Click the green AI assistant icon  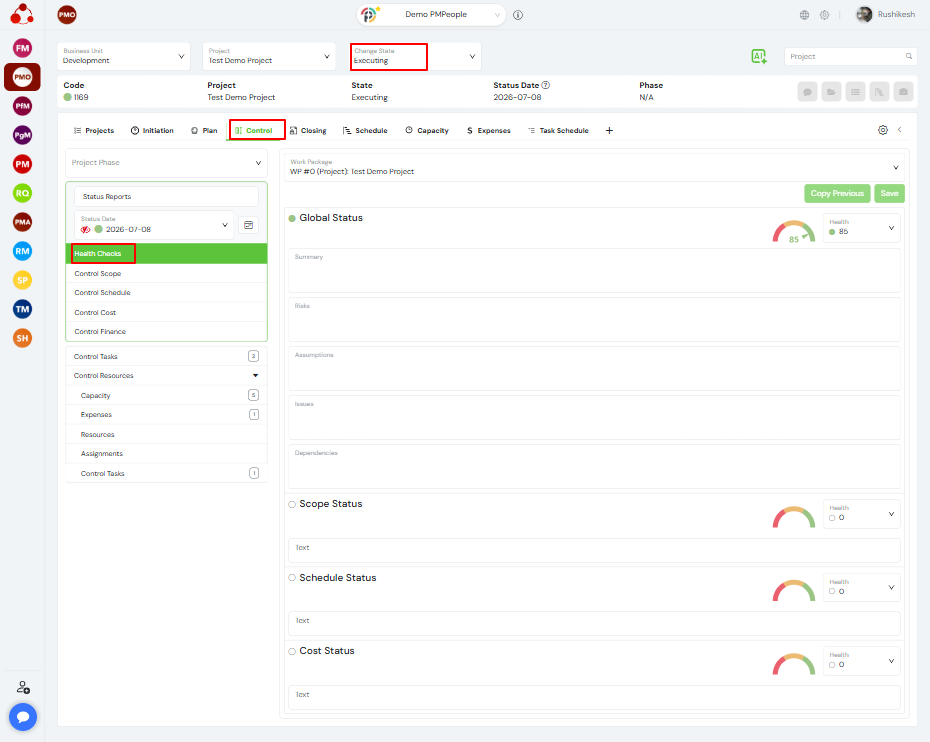coord(759,56)
